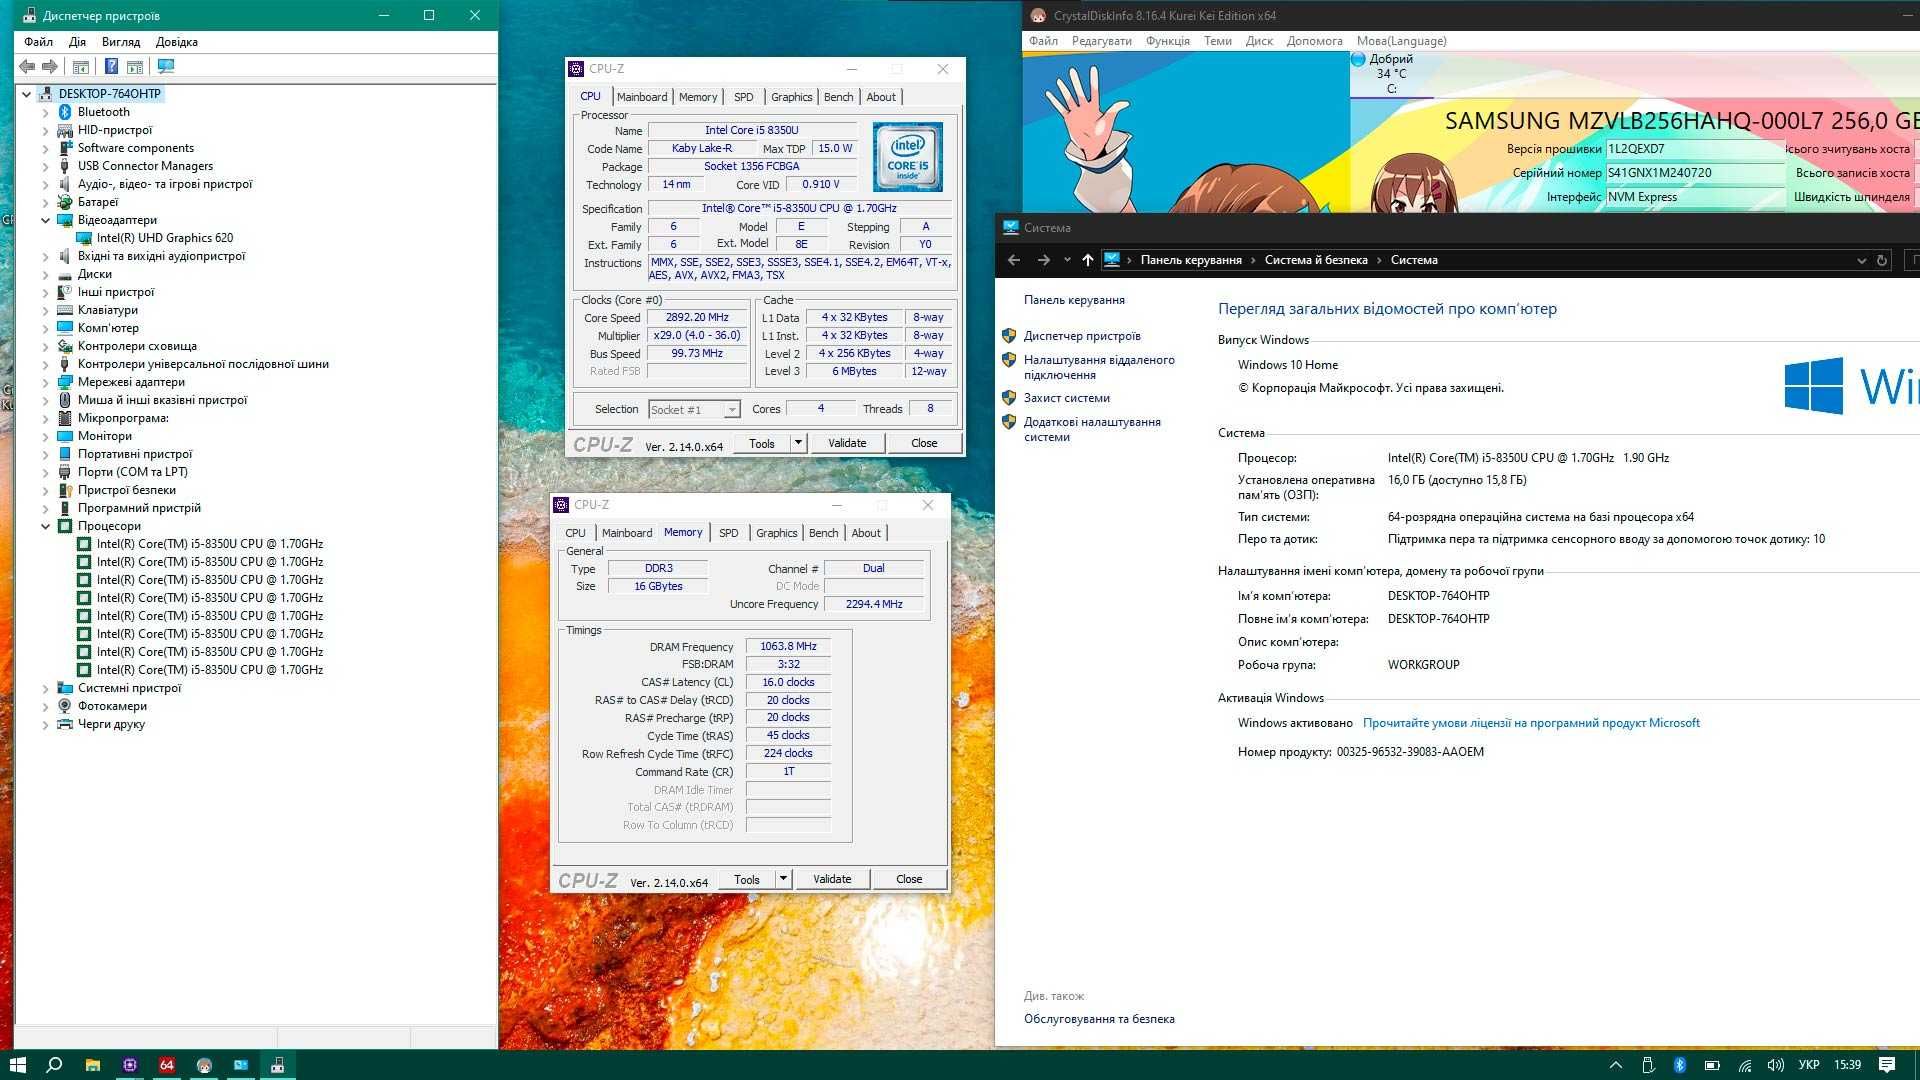Click Close in the lower CPU-Z Memory window

[909, 879]
